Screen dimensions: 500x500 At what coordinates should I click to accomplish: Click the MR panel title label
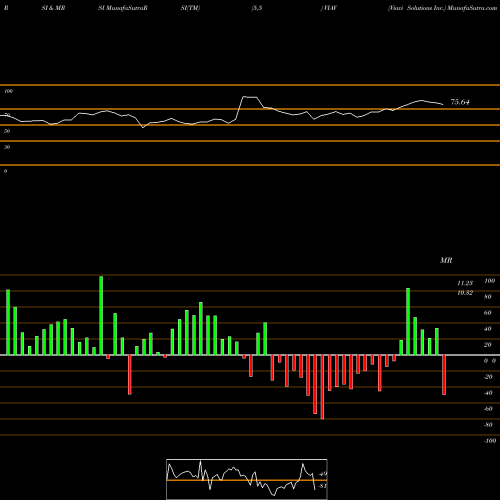(x=446, y=260)
